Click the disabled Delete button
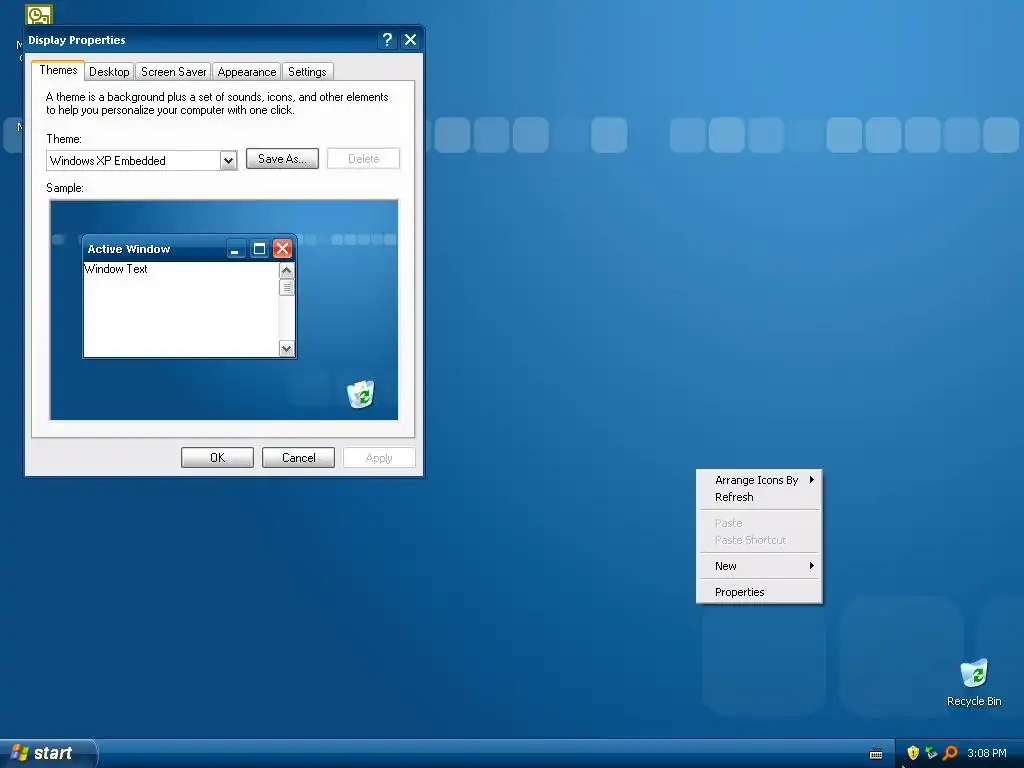This screenshot has width=1024, height=768. pyautogui.click(x=363, y=159)
